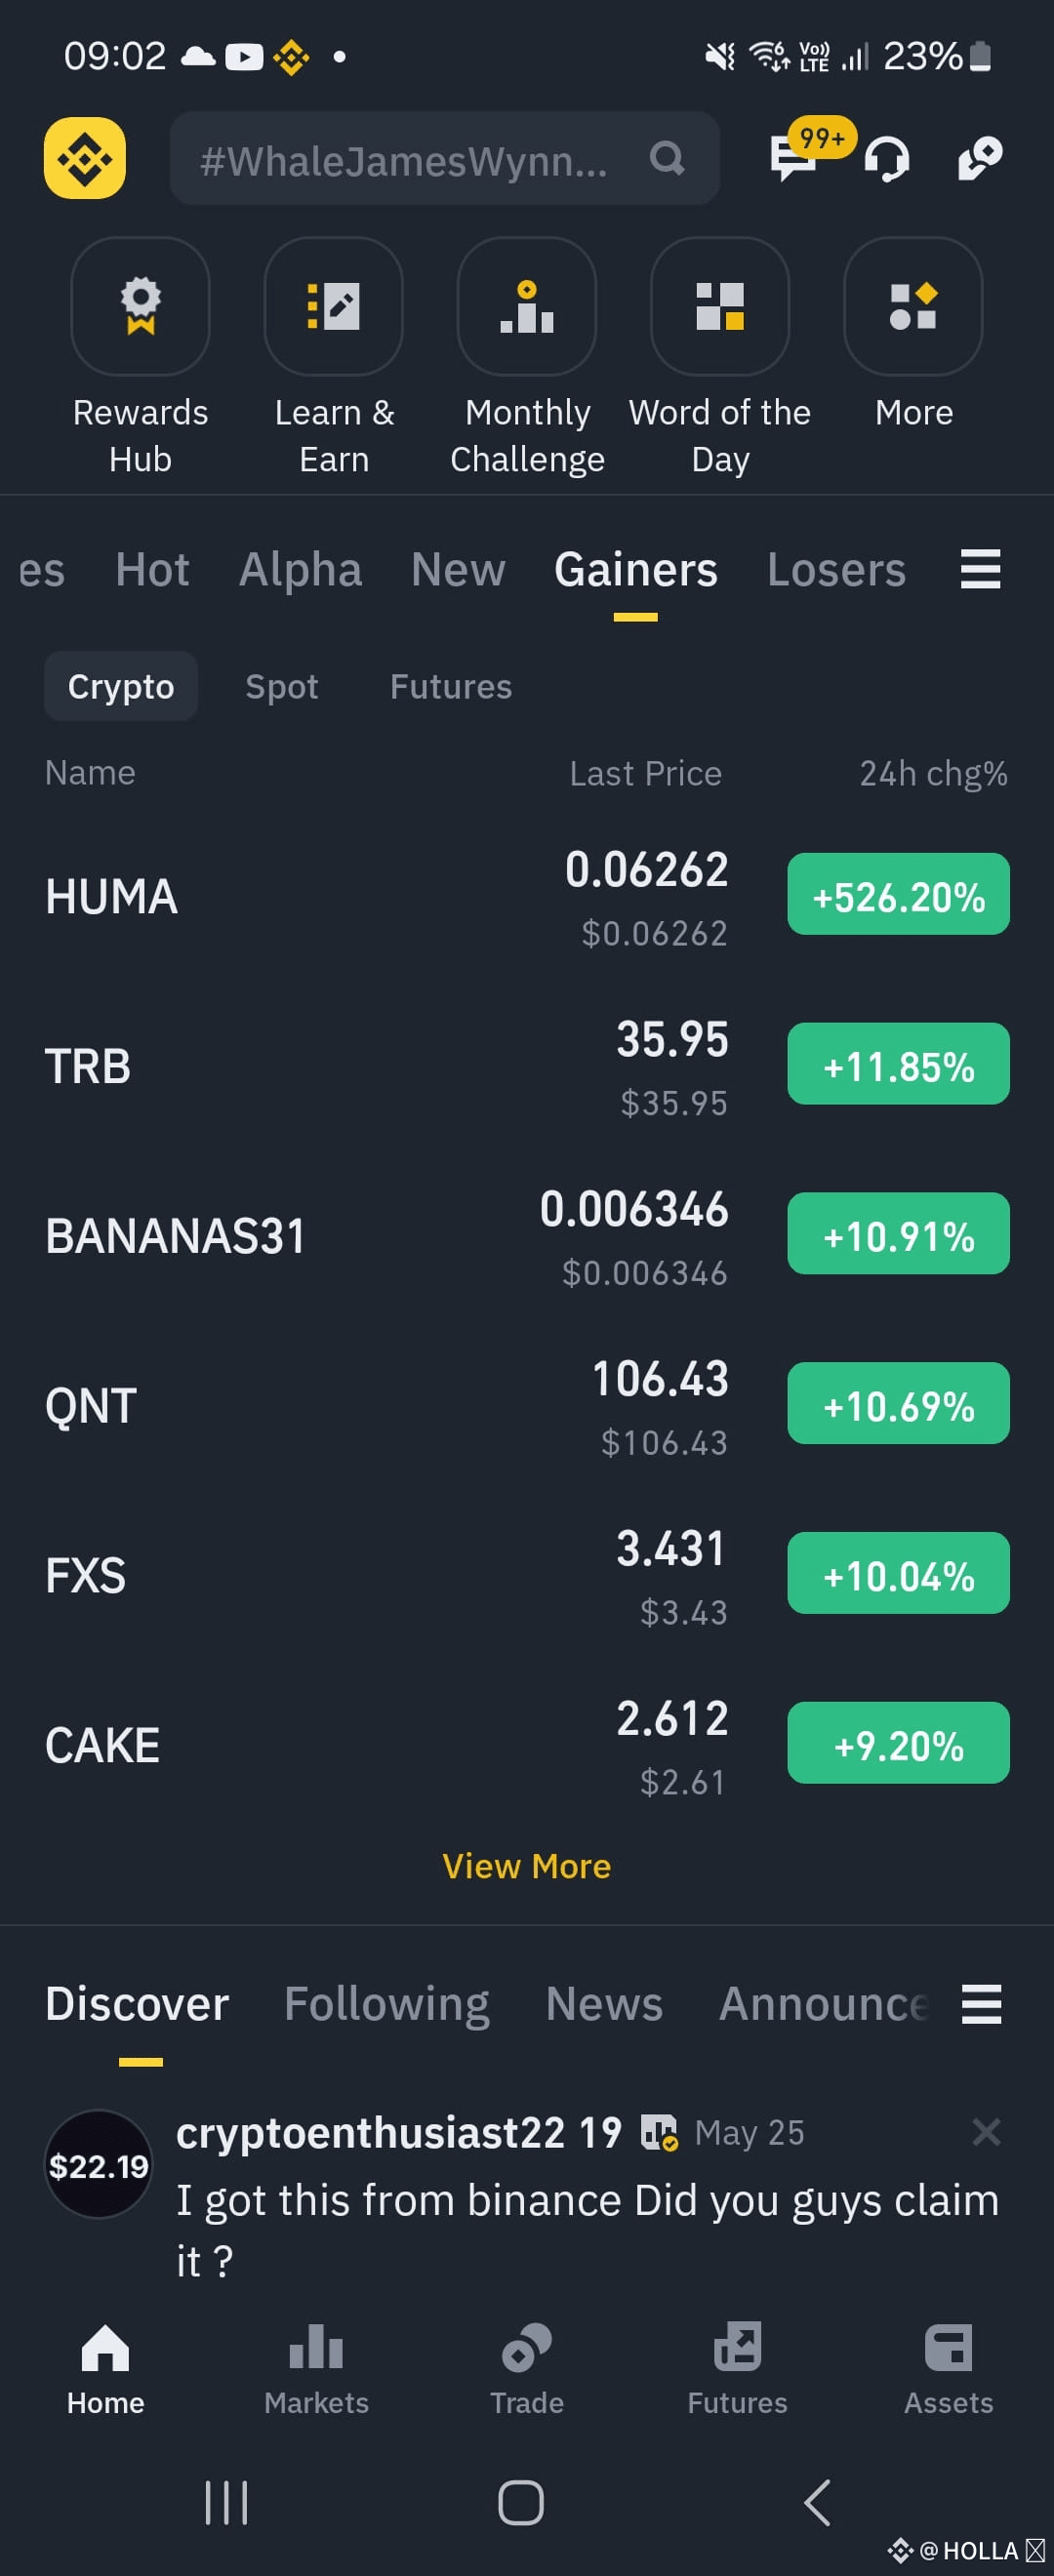Tap View More gainers link

point(527,1866)
